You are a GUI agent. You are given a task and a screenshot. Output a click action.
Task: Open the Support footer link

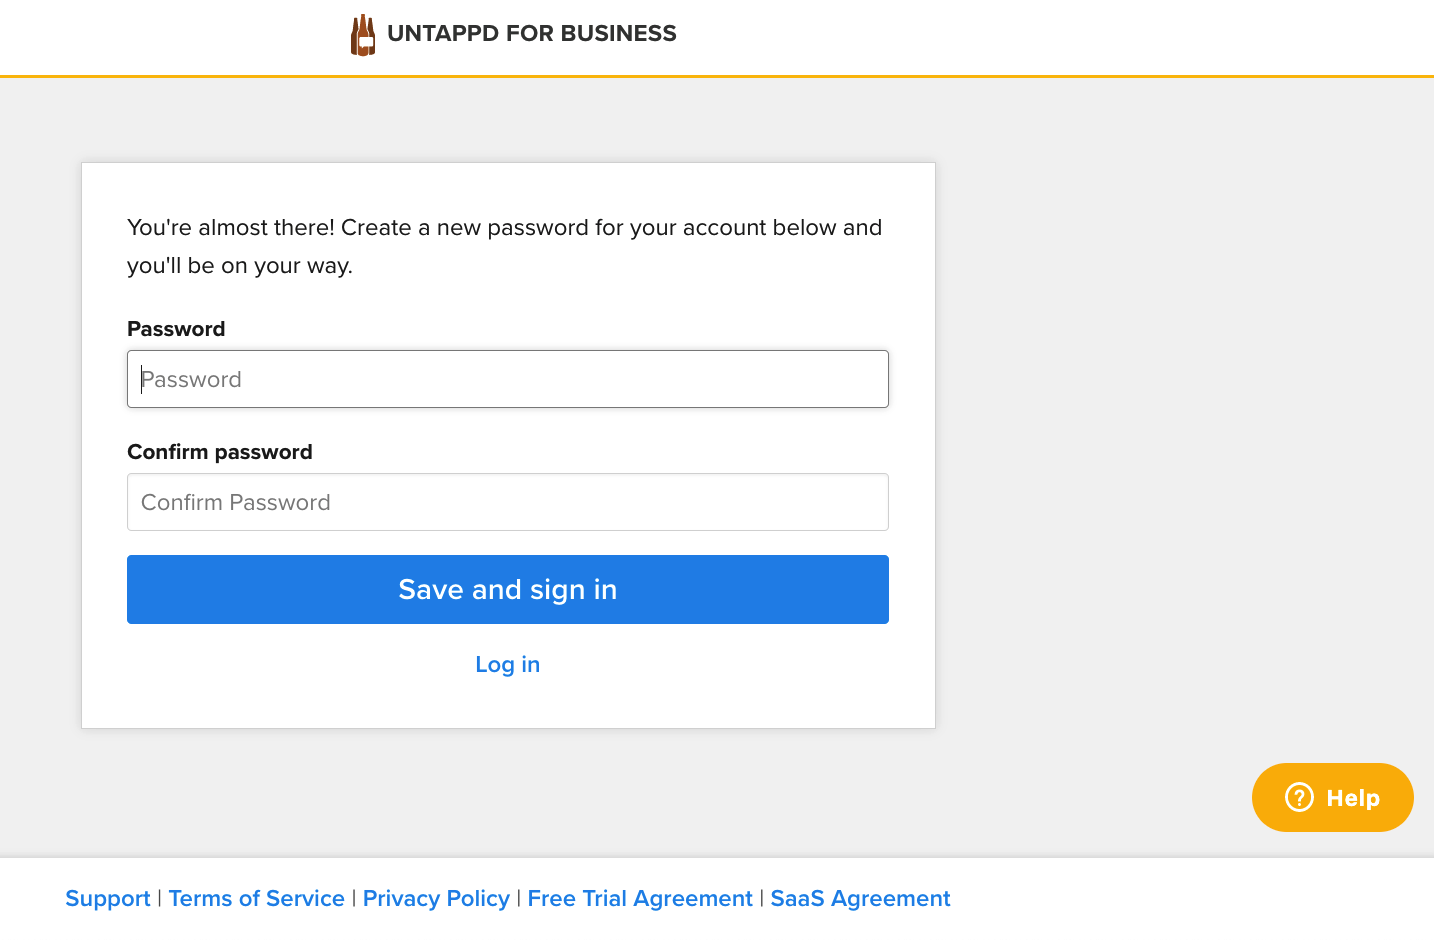(x=108, y=899)
